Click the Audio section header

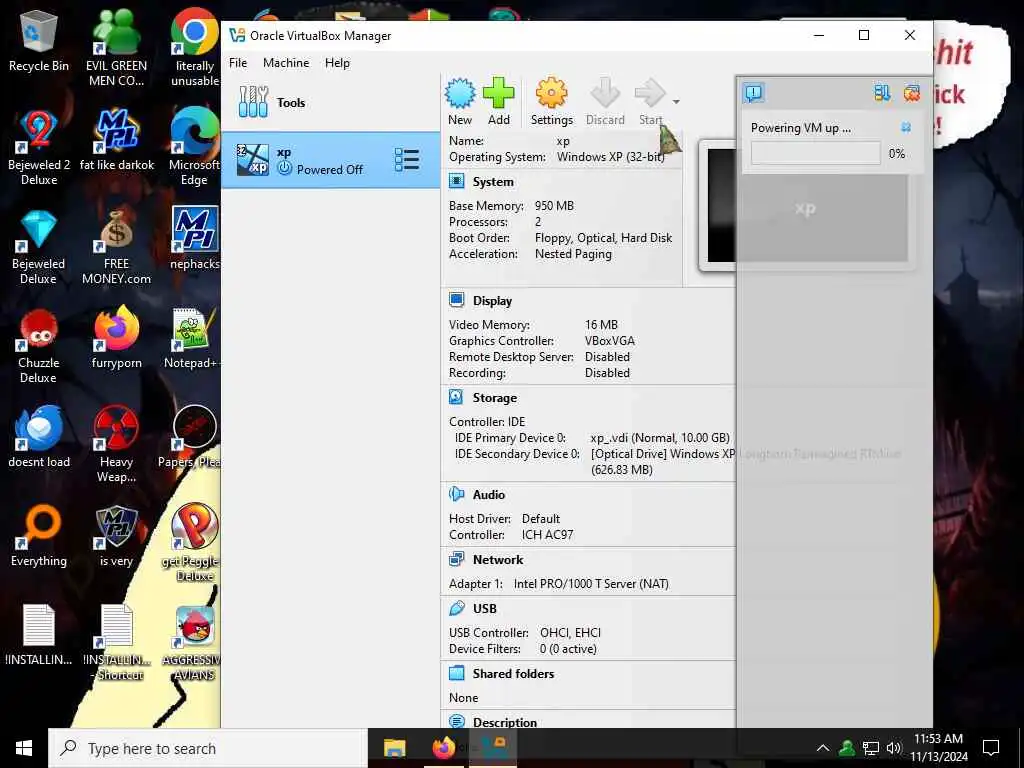pyautogui.click(x=488, y=494)
